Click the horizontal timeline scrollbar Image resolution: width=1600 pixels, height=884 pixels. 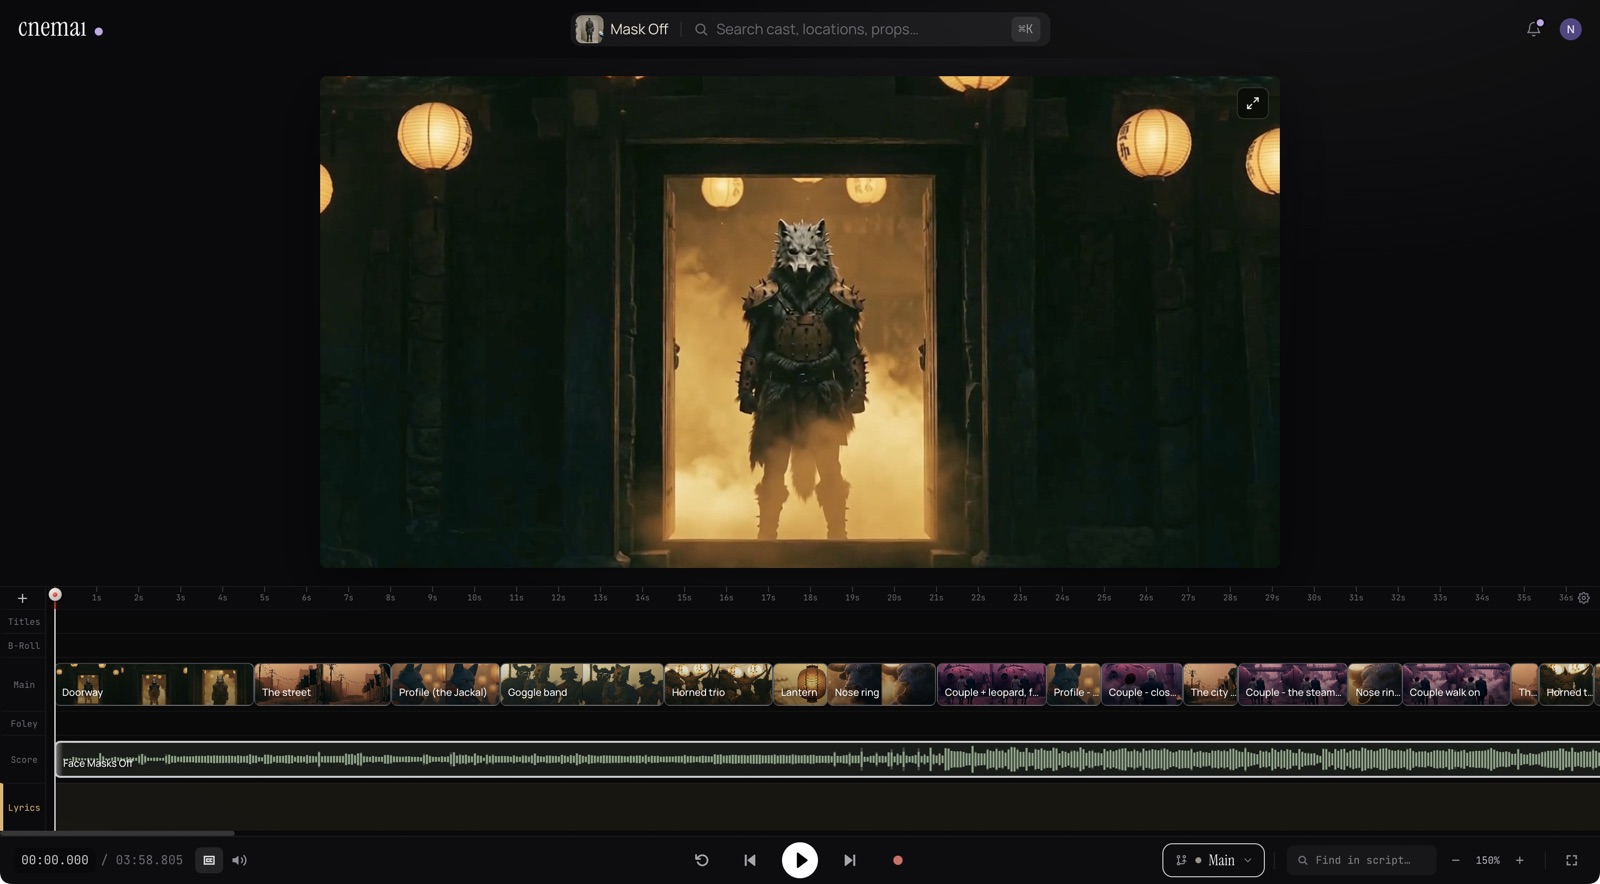(117, 833)
